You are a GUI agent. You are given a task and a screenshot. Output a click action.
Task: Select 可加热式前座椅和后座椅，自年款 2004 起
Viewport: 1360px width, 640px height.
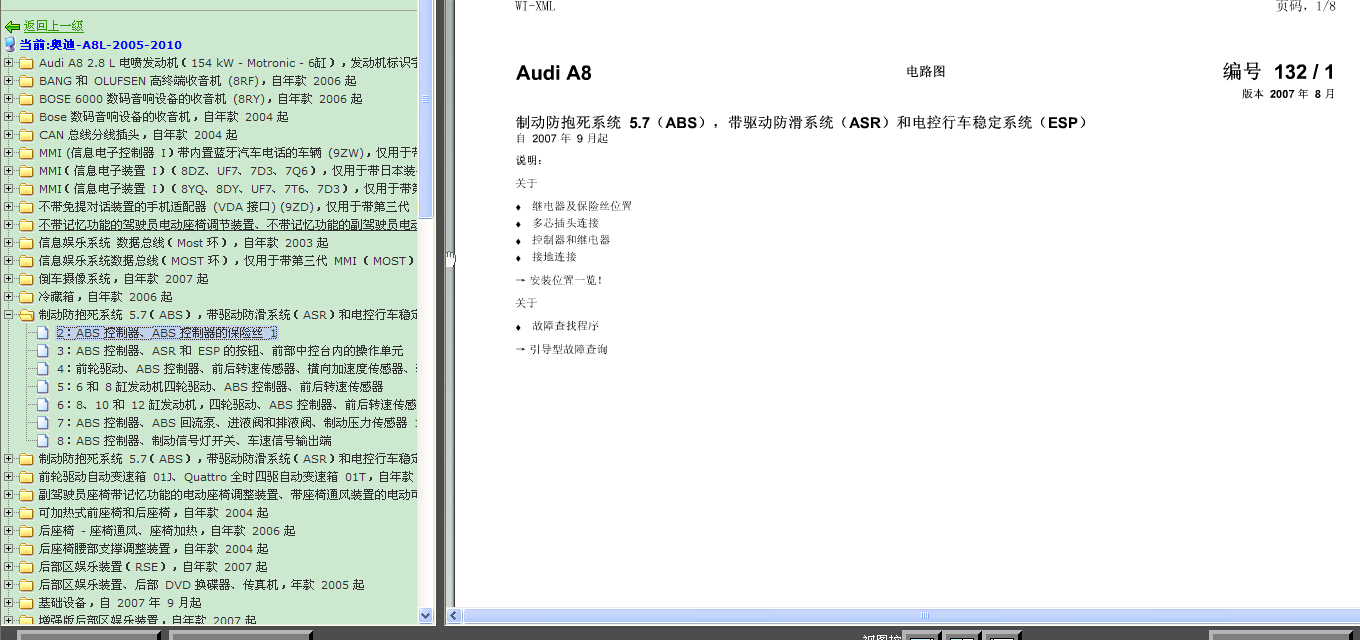coord(153,513)
